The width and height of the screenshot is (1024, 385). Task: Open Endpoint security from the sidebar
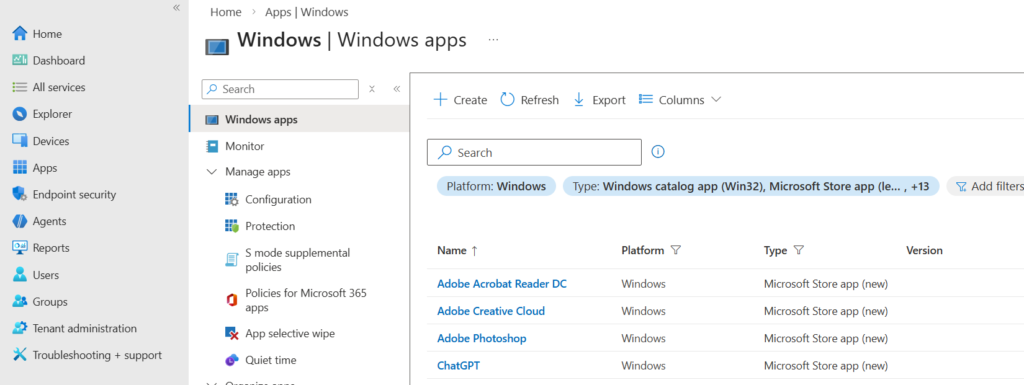[x=74, y=194]
